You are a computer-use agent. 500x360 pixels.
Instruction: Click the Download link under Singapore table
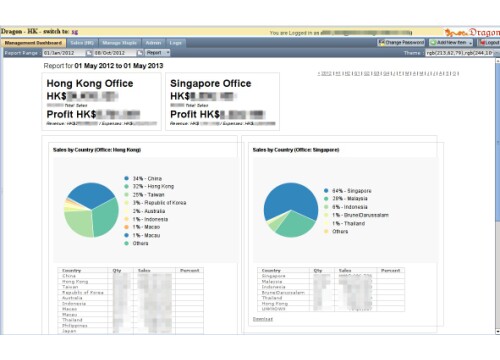click(263, 319)
